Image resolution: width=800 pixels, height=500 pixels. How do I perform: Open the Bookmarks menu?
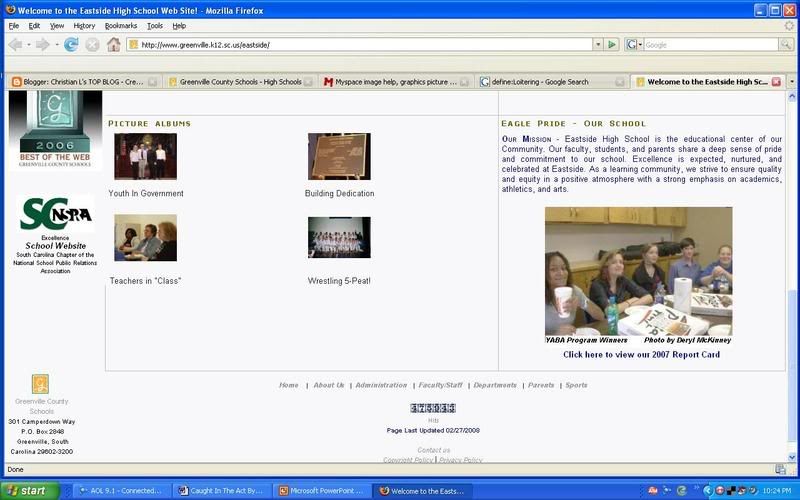click(x=121, y=26)
